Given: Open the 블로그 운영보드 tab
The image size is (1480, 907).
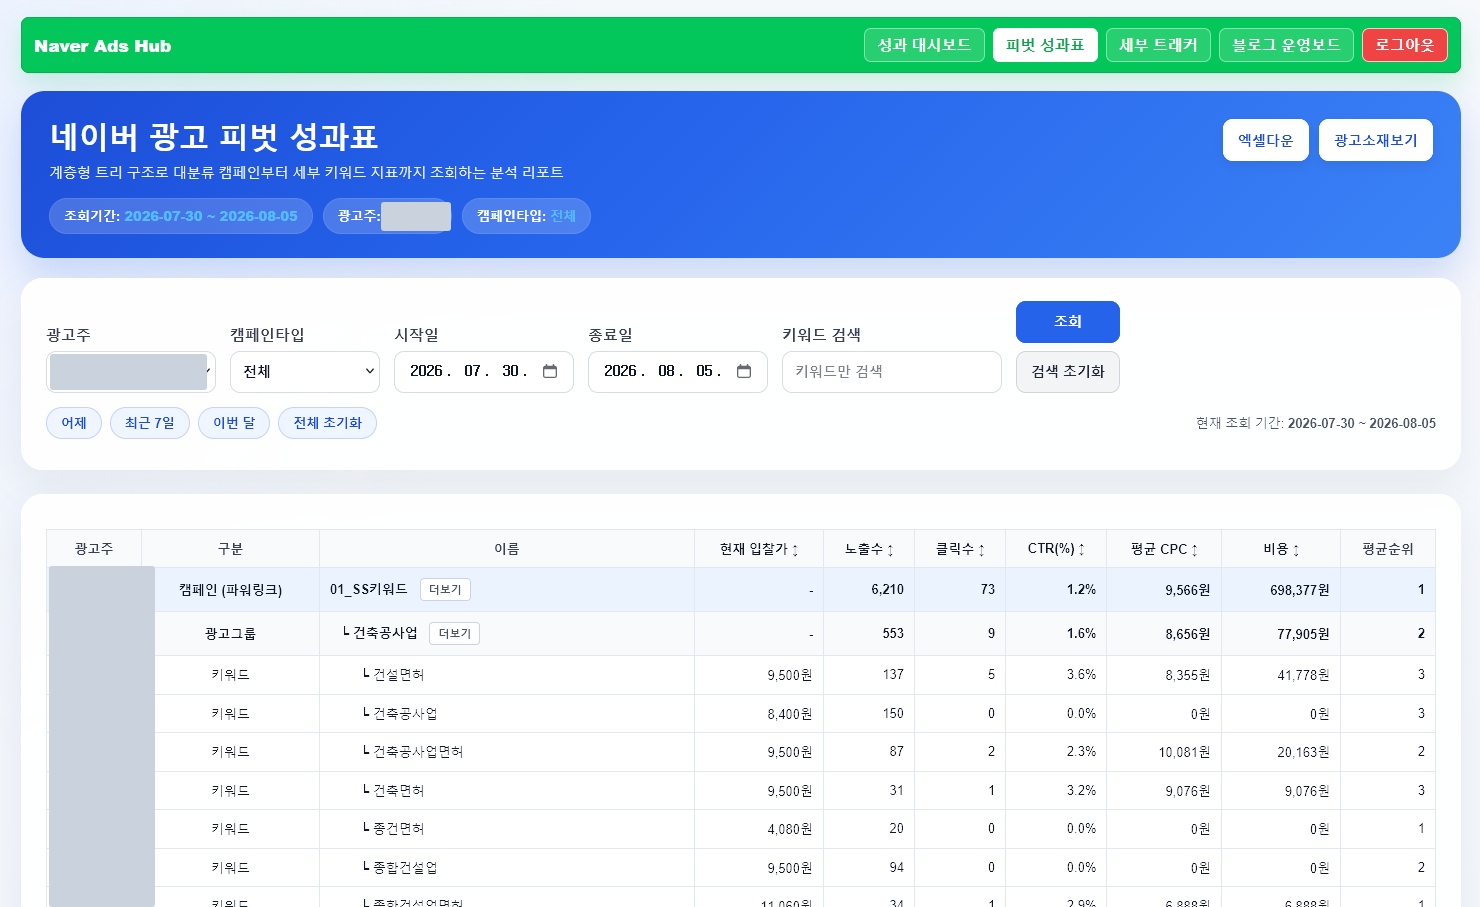Looking at the screenshot, I should (x=1286, y=45).
